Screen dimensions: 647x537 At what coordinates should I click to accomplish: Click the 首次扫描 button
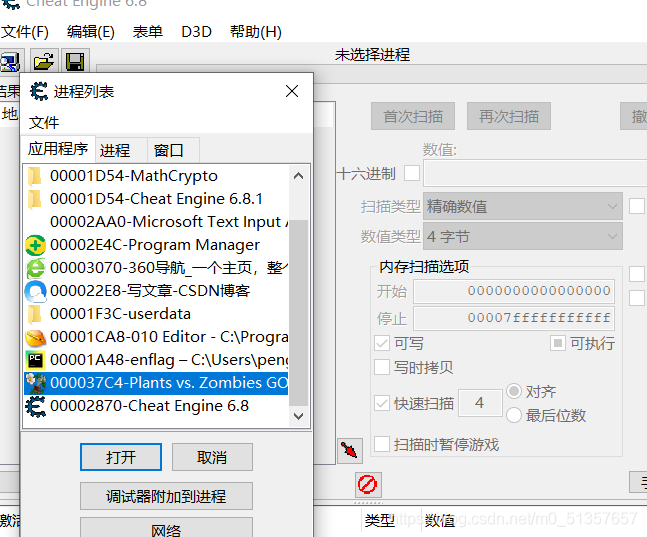click(413, 116)
